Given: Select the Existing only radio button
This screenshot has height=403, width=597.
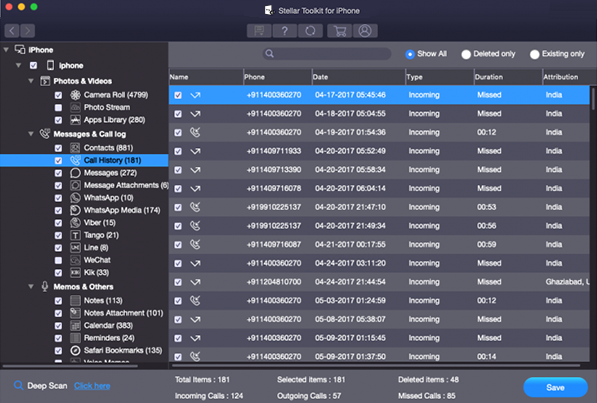Looking at the screenshot, I should [x=534, y=54].
